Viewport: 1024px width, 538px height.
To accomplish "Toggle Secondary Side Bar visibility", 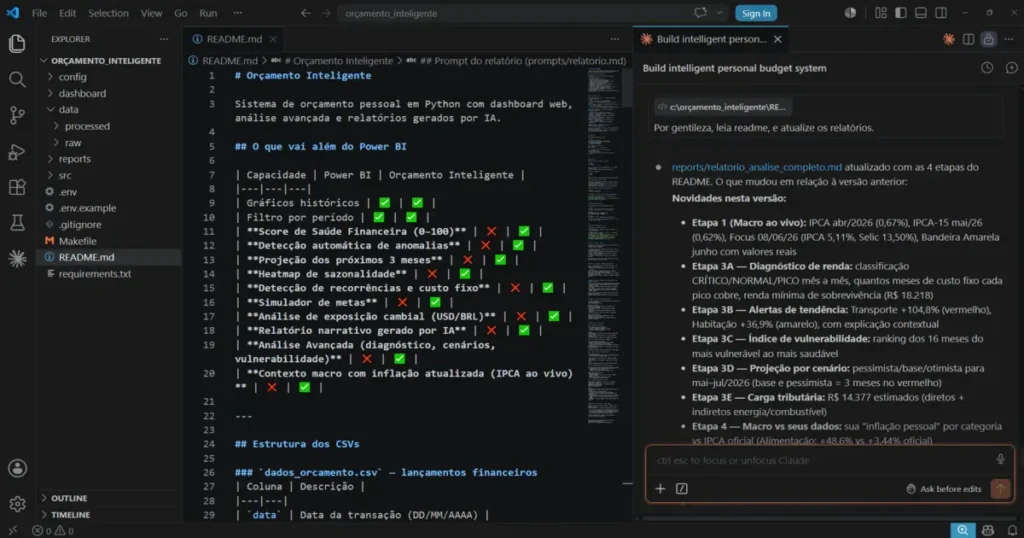I will pyautogui.click(x=941, y=12).
